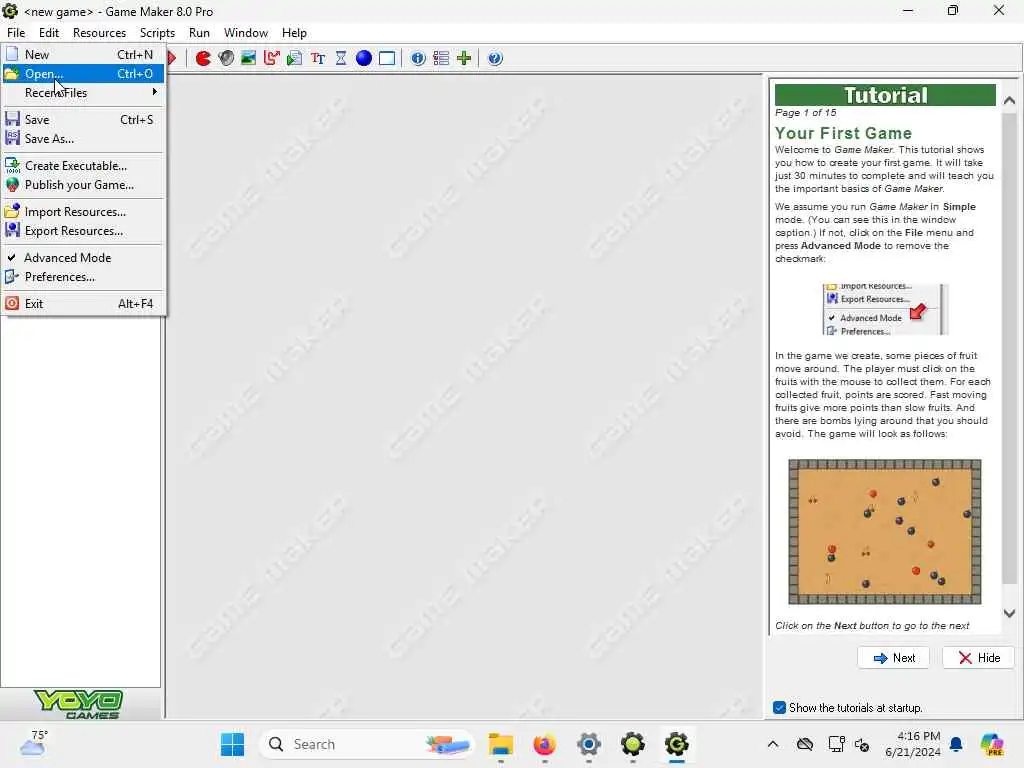Choose Open... in the File menu

pyautogui.click(x=83, y=74)
